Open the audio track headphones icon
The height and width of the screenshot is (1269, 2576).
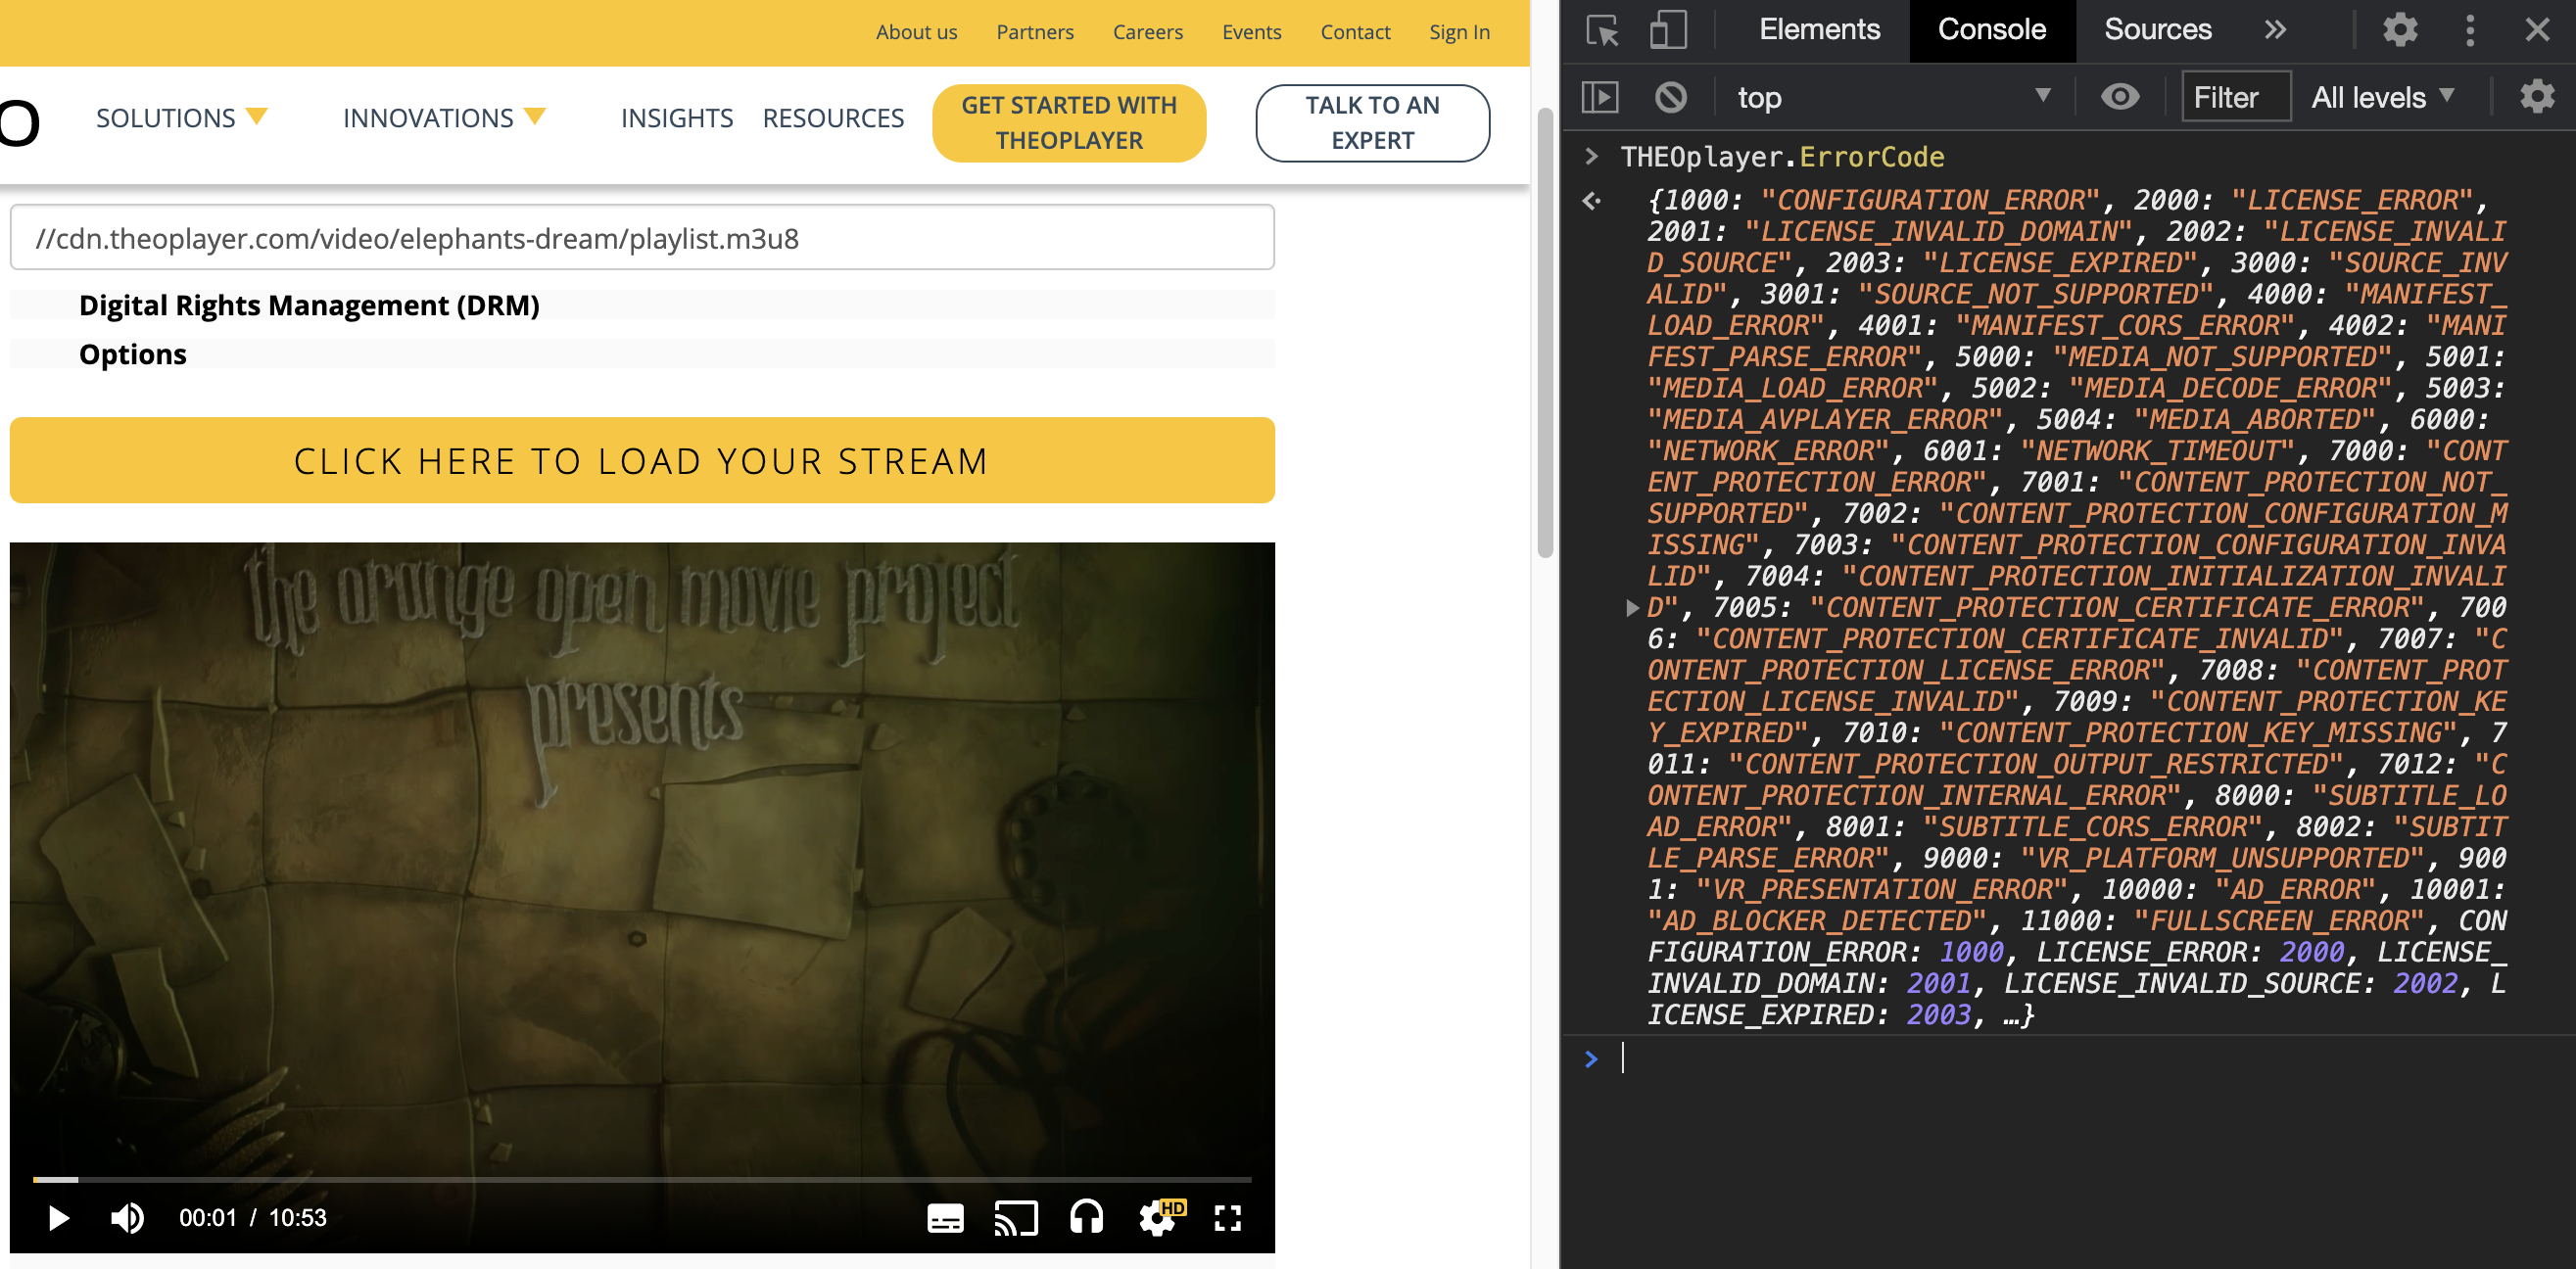point(1086,1217)
